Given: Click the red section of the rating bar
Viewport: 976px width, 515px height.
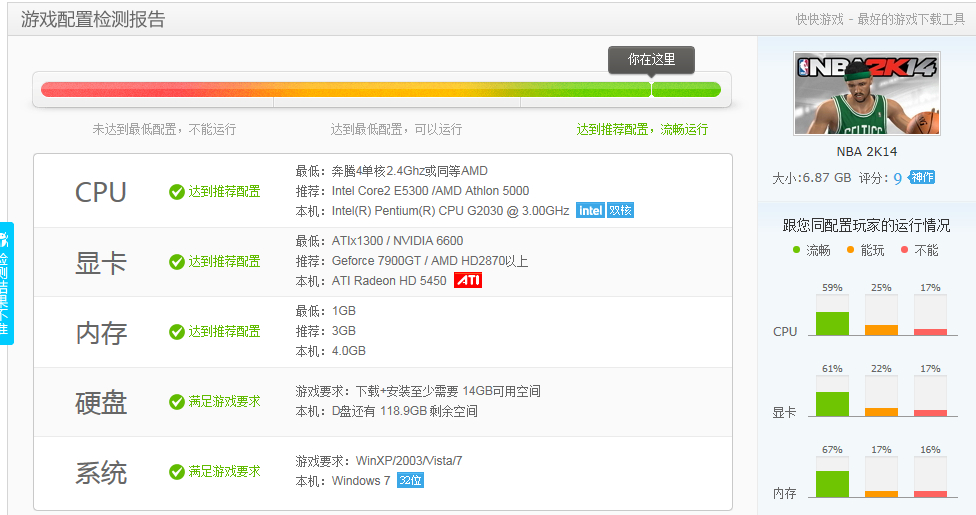Looking at the screenshot, I should pos(156,90).
